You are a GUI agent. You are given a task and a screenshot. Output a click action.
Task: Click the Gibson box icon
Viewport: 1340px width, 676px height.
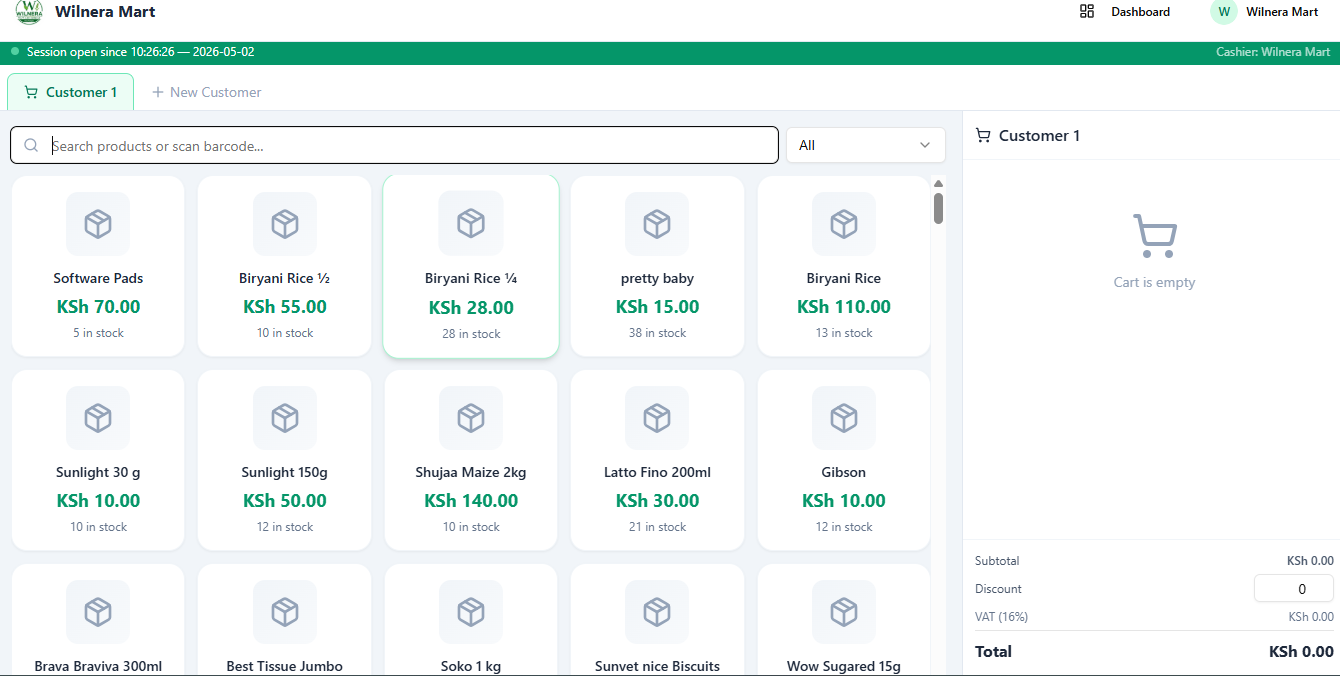[x=844, y=418]
